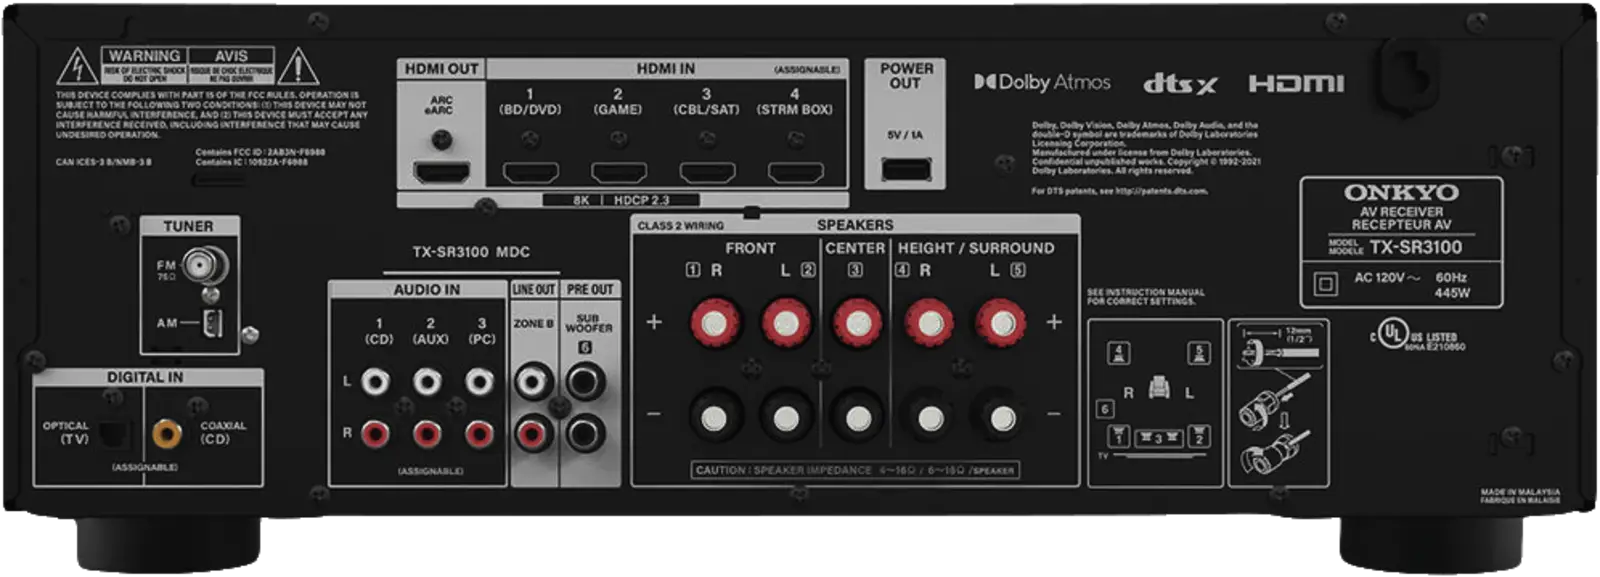Click the white L jack for Audio In 3 (PC)
Image resolution: width=1600 pixels, height=577 pixels.
(479, 381)
